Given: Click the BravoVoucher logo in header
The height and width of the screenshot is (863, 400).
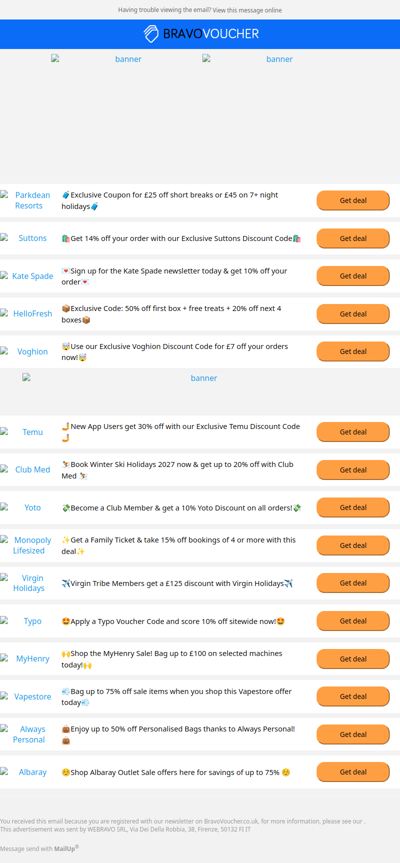Looking at the screenshot, I should (x=201, y=34).
